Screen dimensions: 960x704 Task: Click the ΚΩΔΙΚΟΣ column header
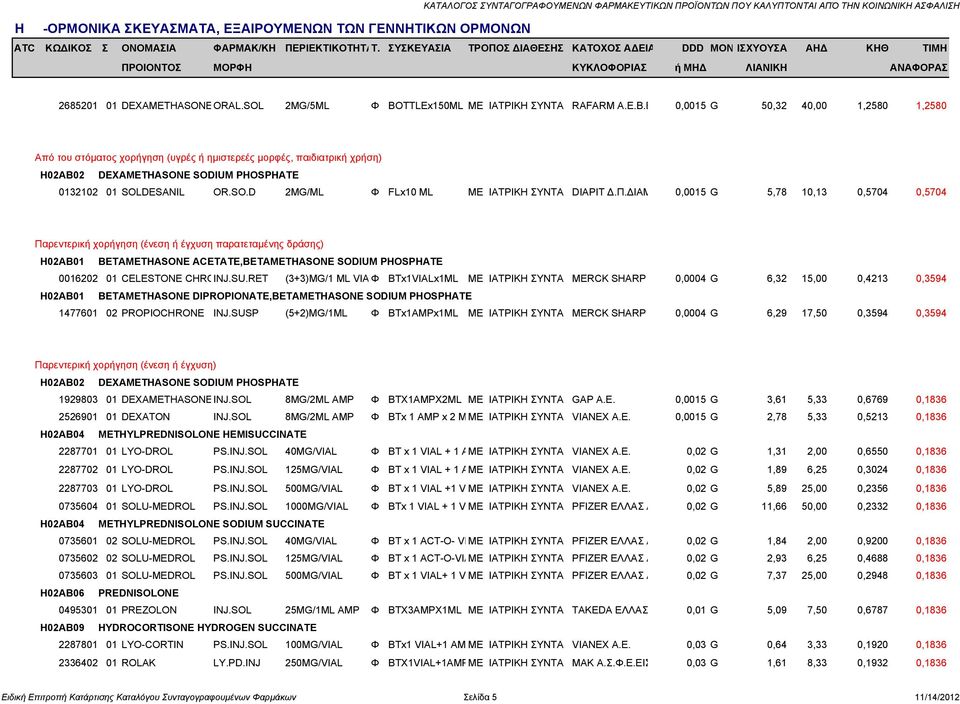[x=68, y=48]
